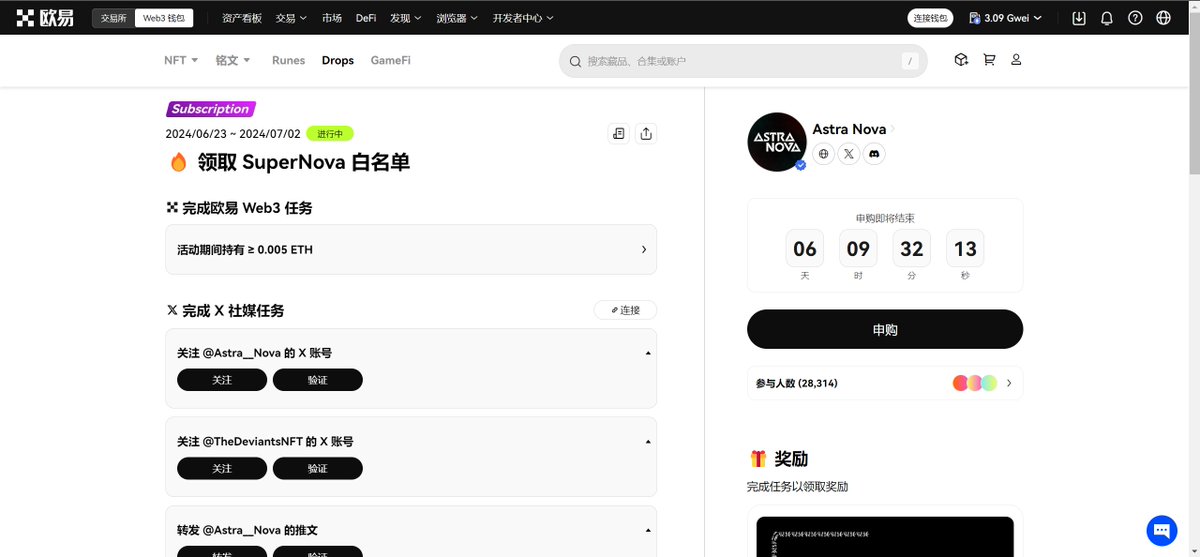The width and height of the screenshot is (1200, 557).
Task: Click the OKX 欧易 logo
Action: 45,18
